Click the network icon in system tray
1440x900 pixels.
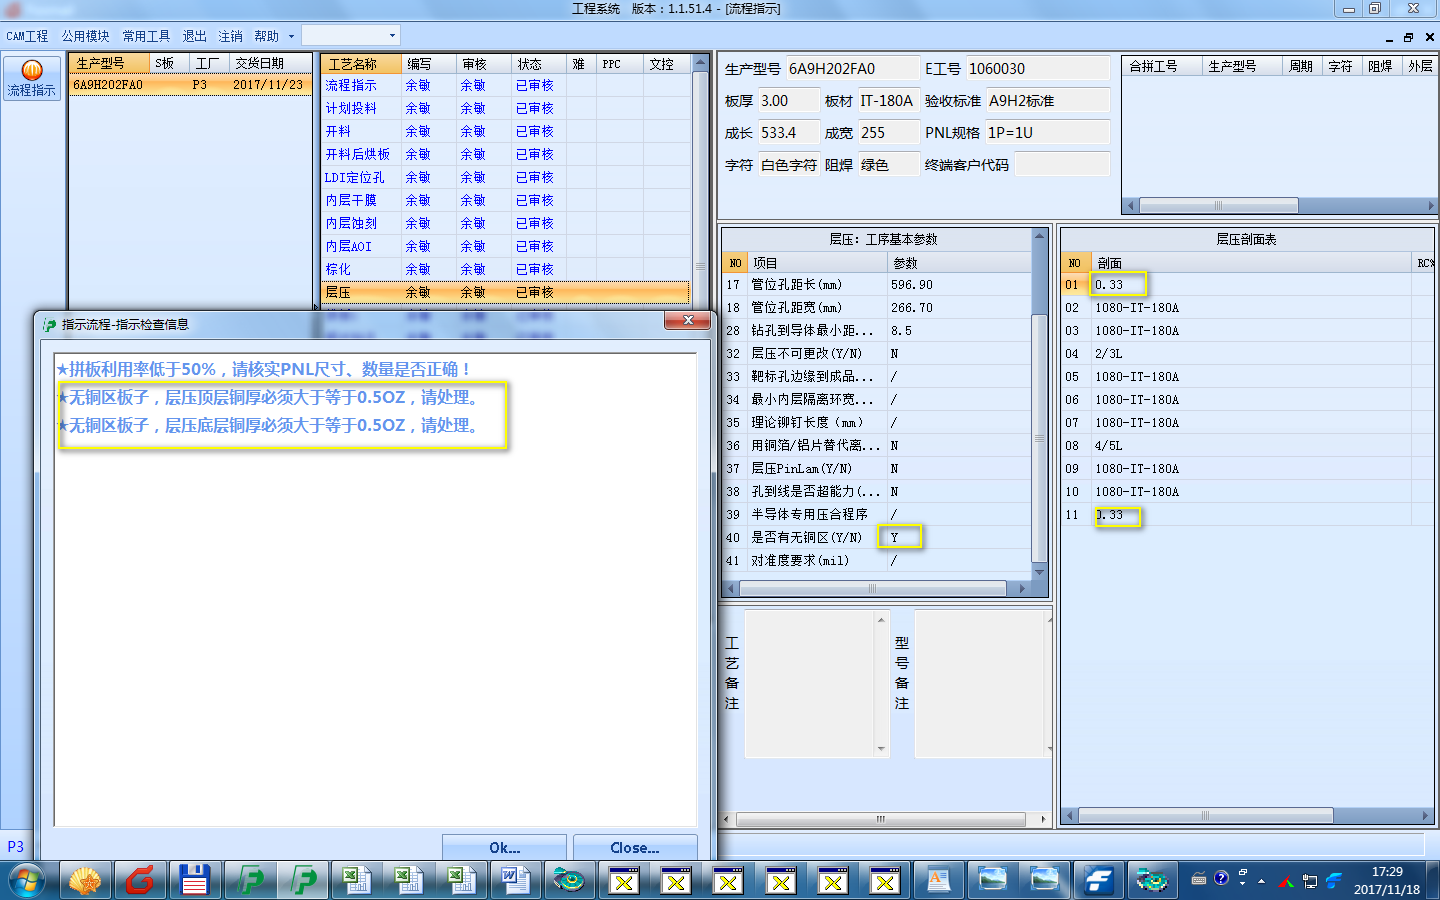[1309, 881]
